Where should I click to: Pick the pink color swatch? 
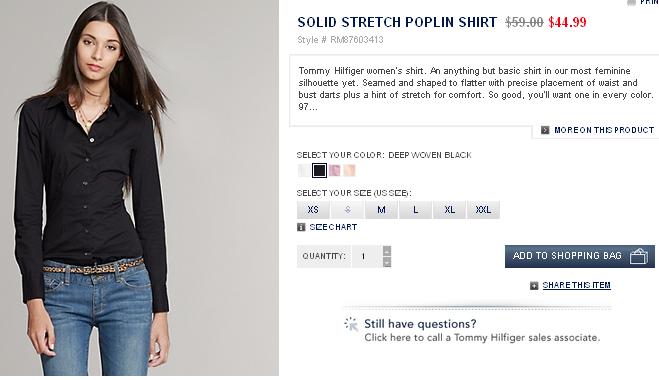click(x=334, y=170)
